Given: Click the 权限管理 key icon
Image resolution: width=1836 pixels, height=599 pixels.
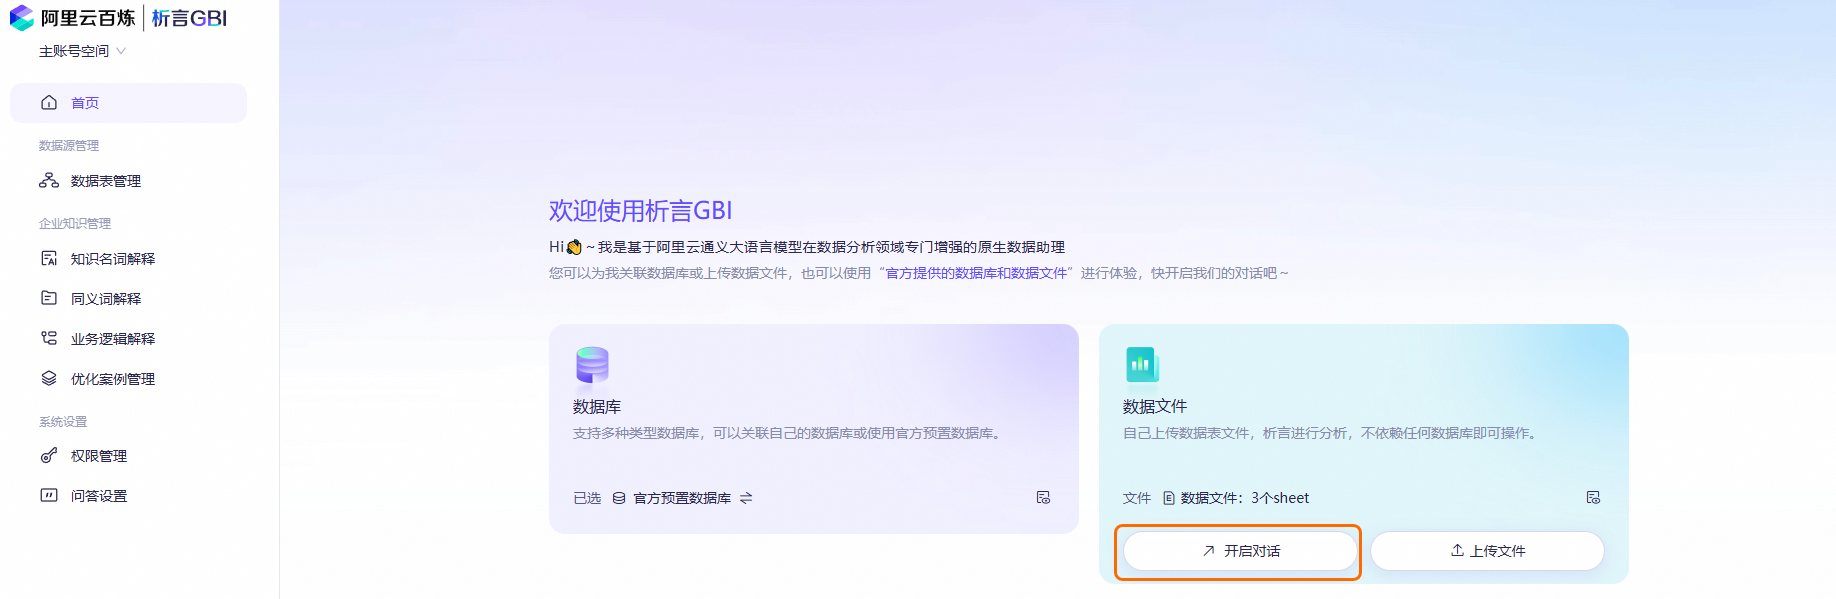Looking at the screenshot, I should click(x=49, y=456).
